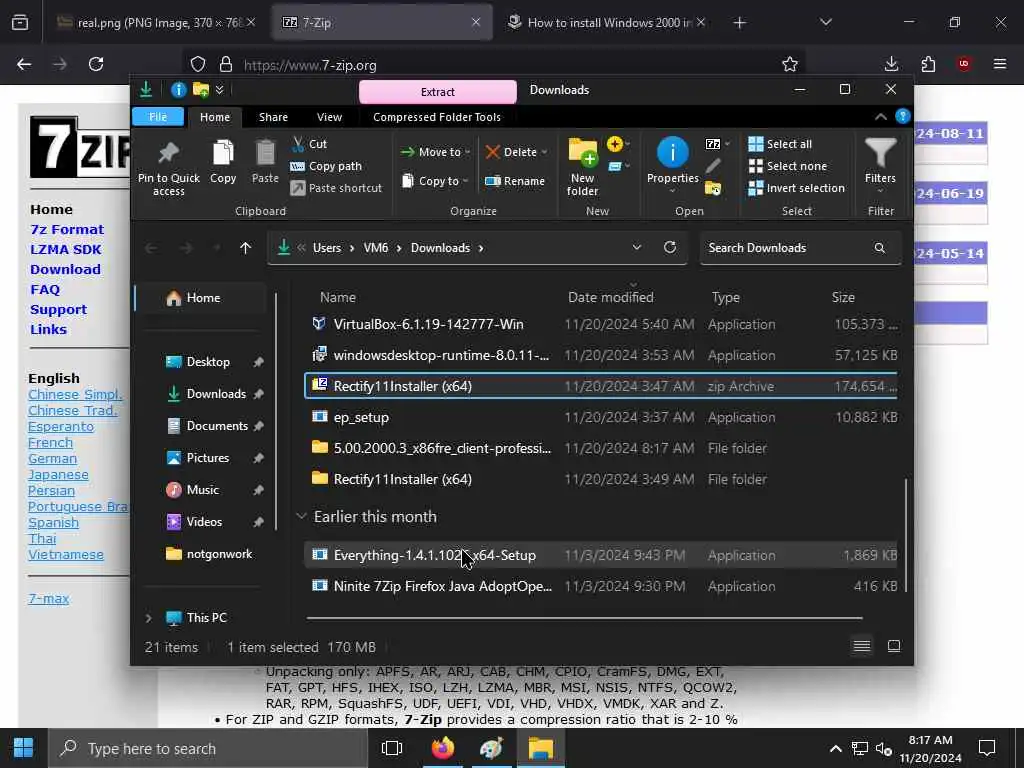The width and height of the screenshot is (1024, 768).
Task: Click Esperanto language link
Action: coord(61,426)
